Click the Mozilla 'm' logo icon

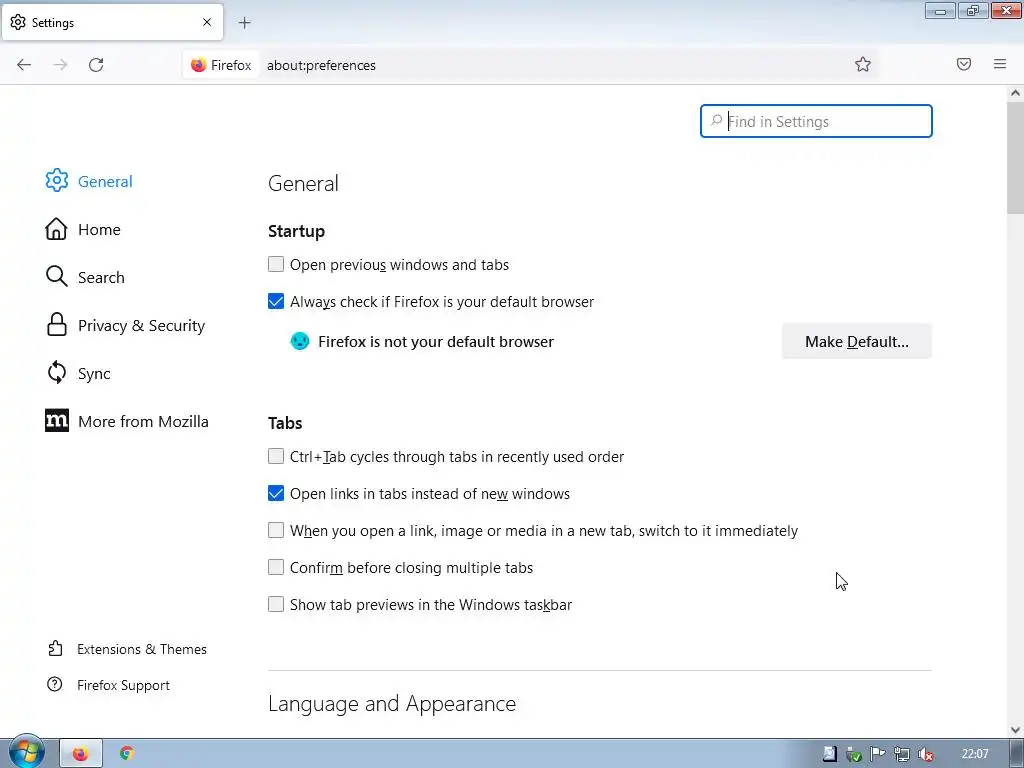[57, 421]
